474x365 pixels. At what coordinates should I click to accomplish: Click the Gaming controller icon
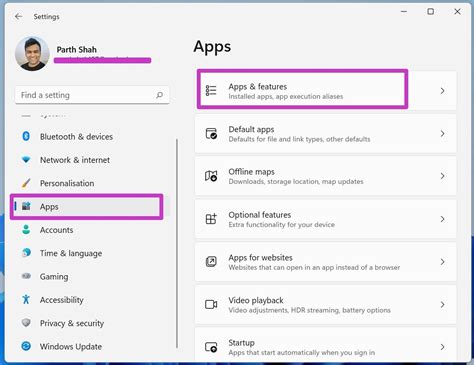click(26, 276)
